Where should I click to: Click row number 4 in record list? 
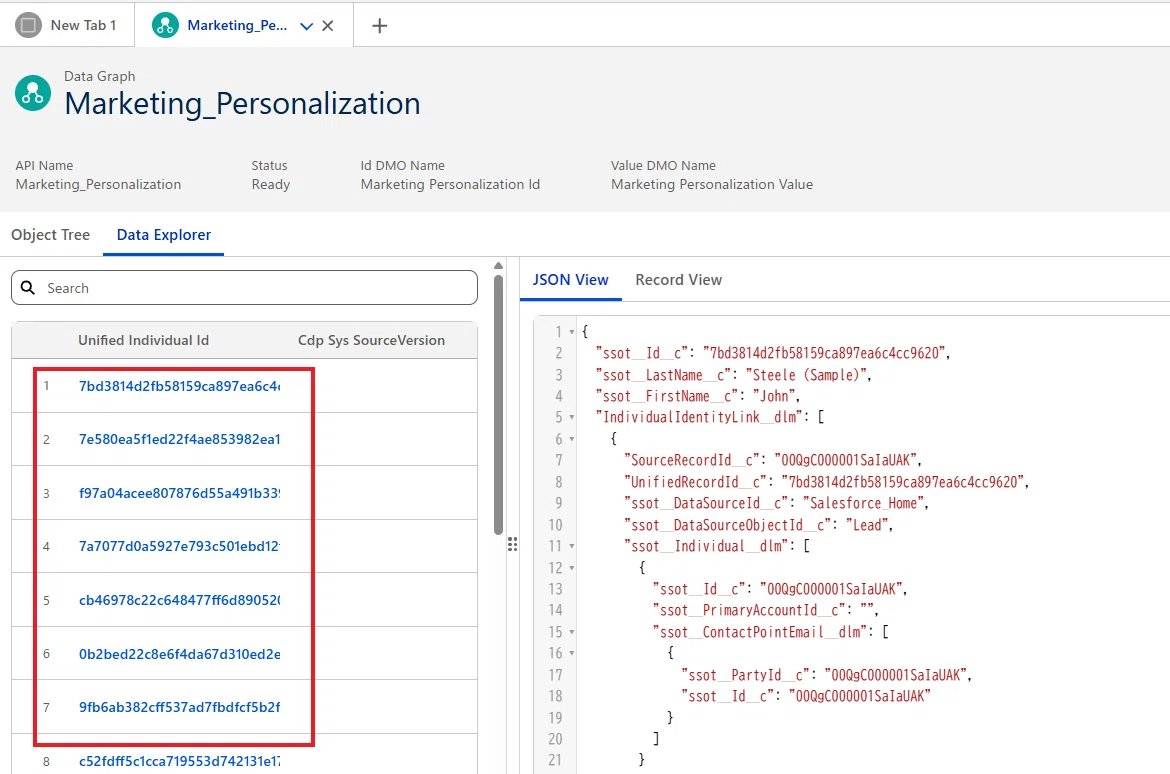tap(46, 546)
